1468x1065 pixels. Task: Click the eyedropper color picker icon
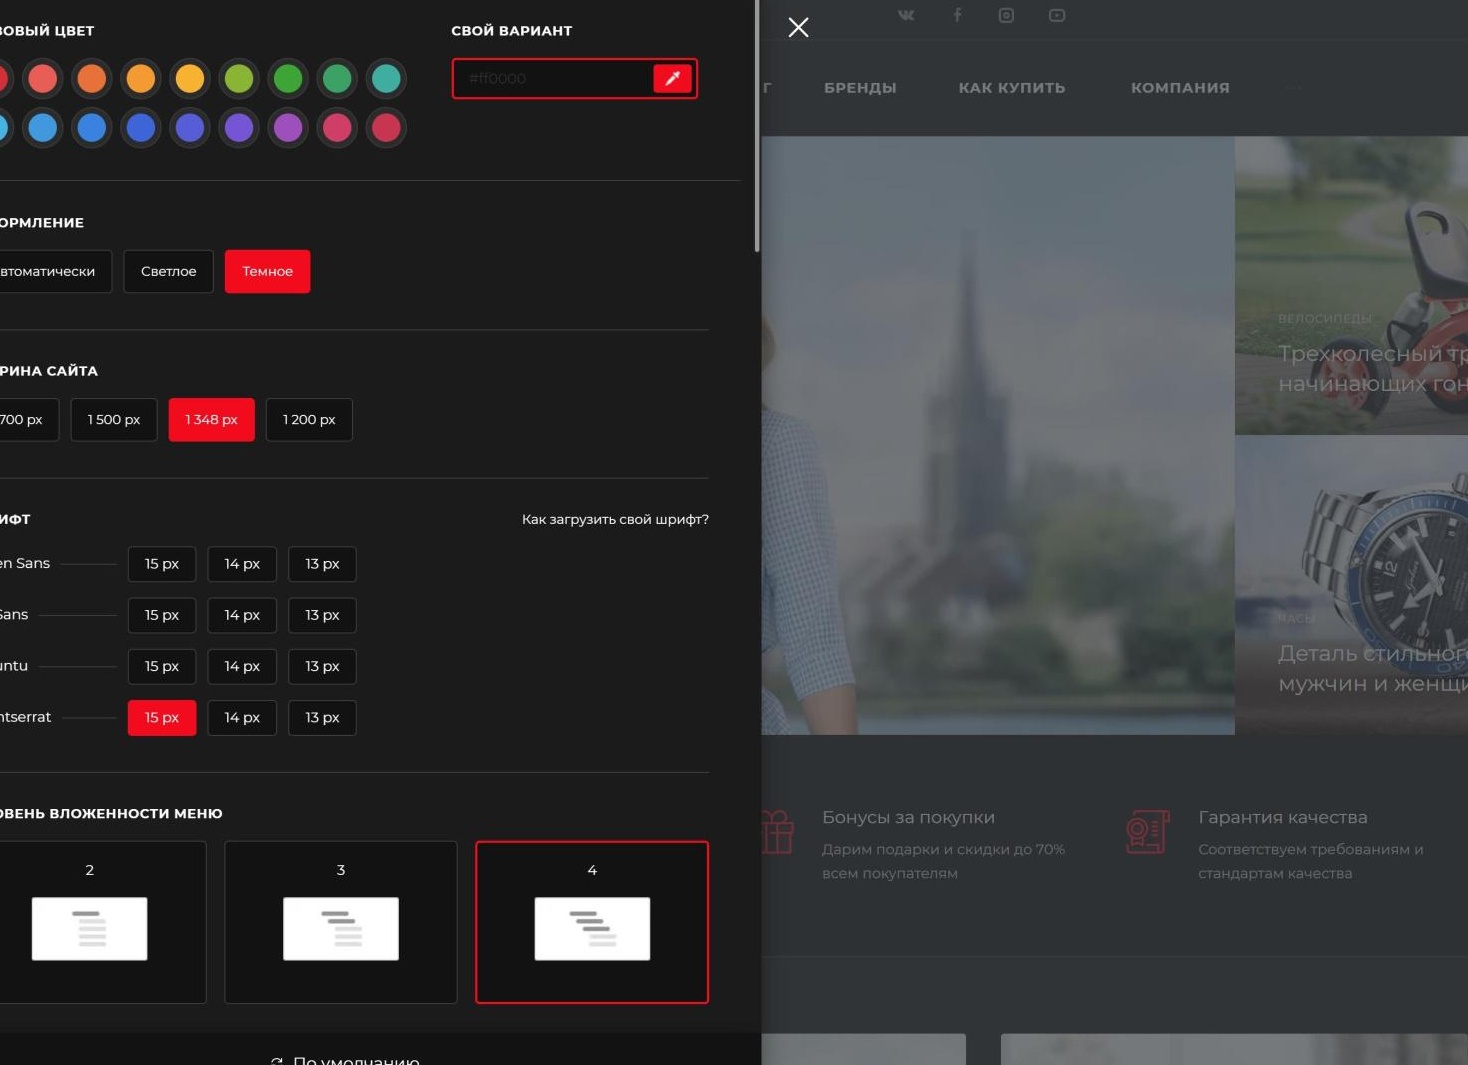pyautogui.click(x=672, y=79)
